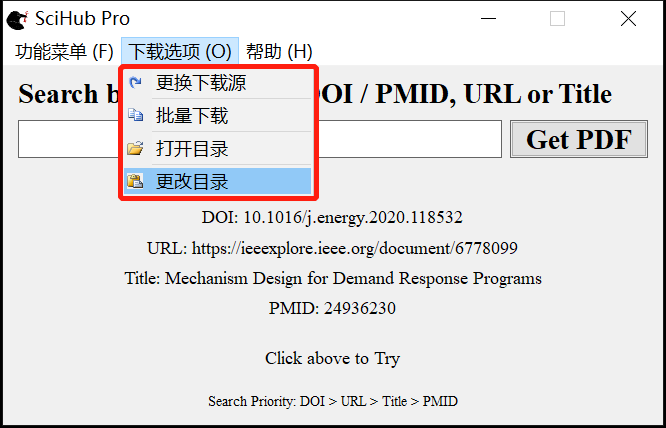Minimize the SciHub Pro window

(x=488, y=19)
